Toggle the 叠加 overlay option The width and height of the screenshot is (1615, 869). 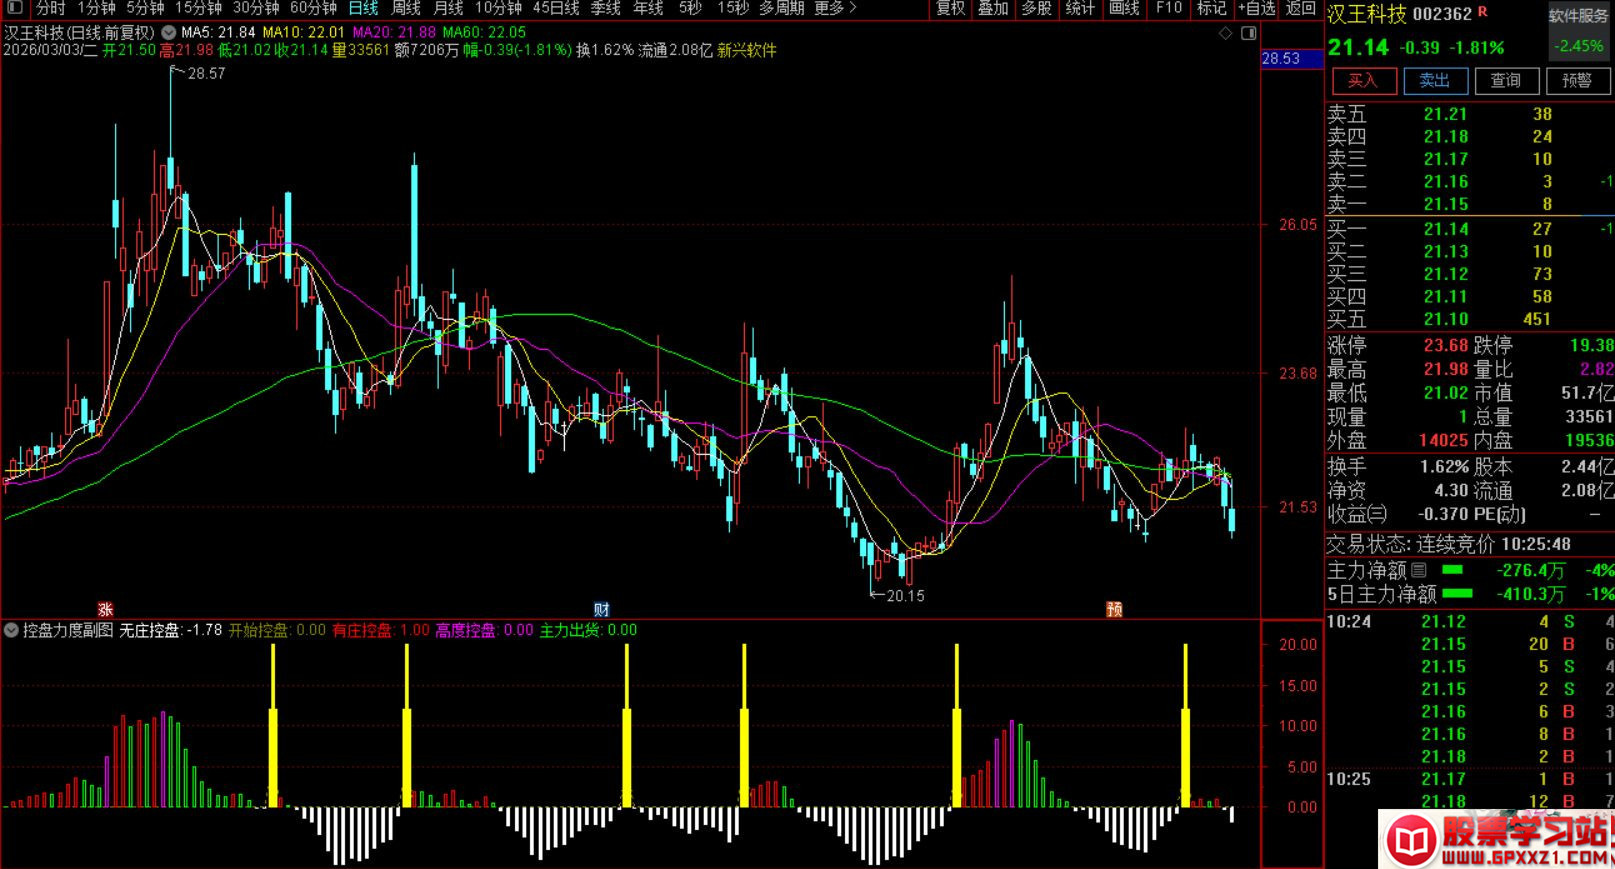(x=993, y=8)
